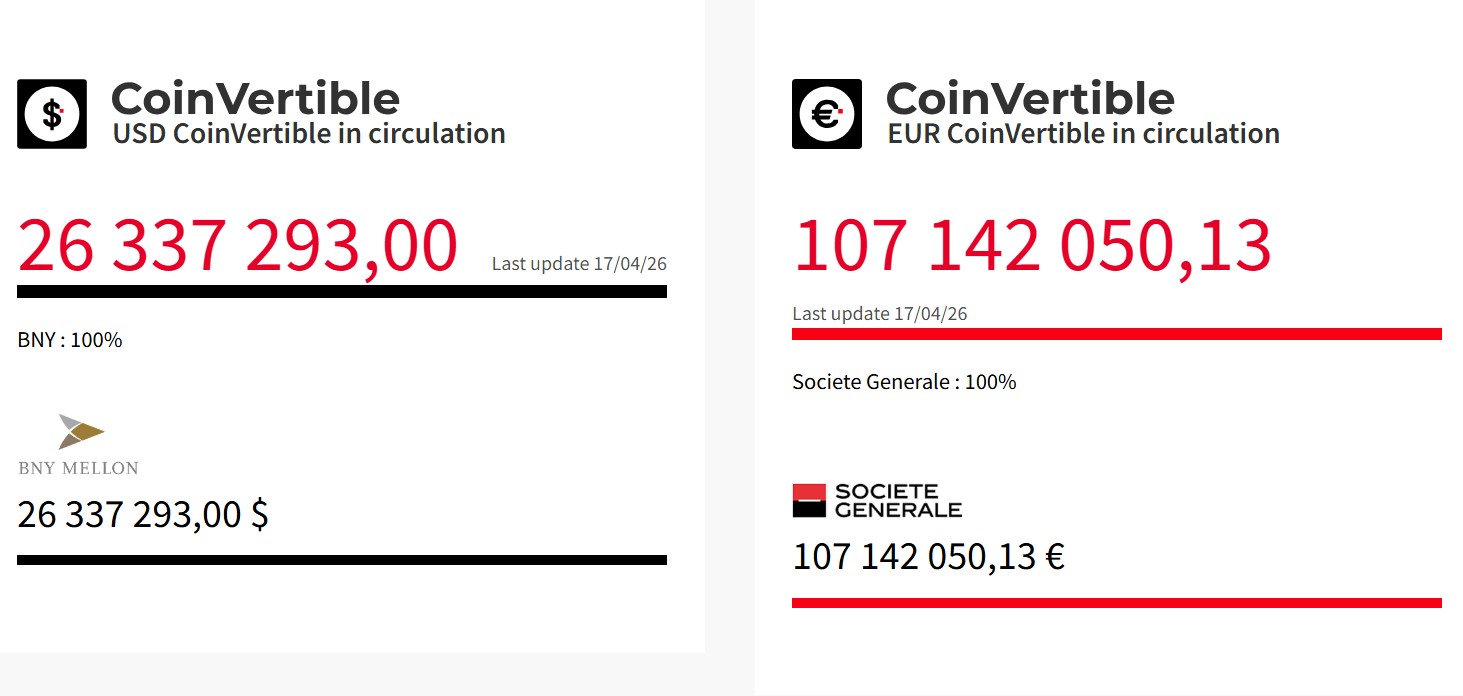This screenshot has height=696, width=1463.
Task: Select the 'USD CoinVertible in circulation' subtitle
Action: click(x=309, y=134)
